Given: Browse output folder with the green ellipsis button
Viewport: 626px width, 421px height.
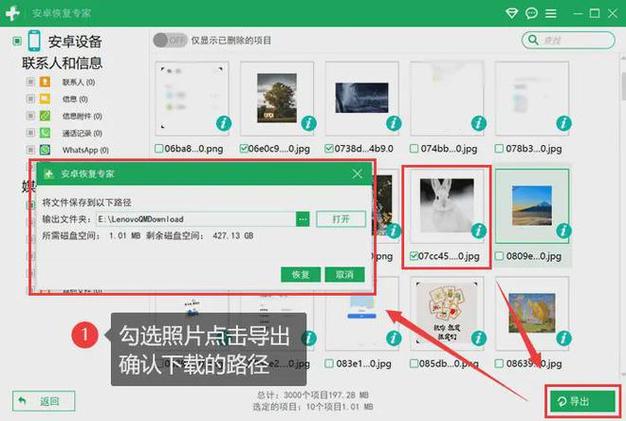Looking at the screenshot, I should tap(303, 219).
